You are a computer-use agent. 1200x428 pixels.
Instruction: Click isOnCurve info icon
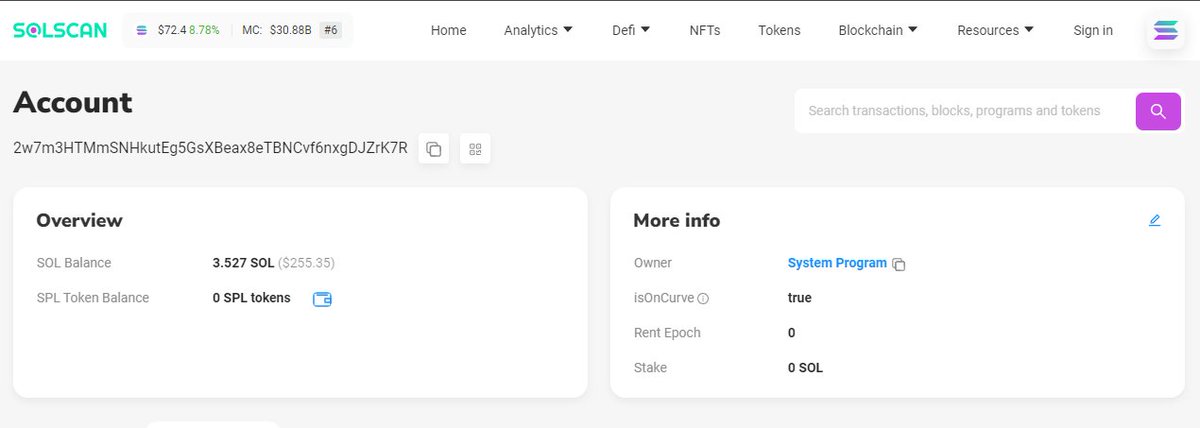[x=703, y=298]
